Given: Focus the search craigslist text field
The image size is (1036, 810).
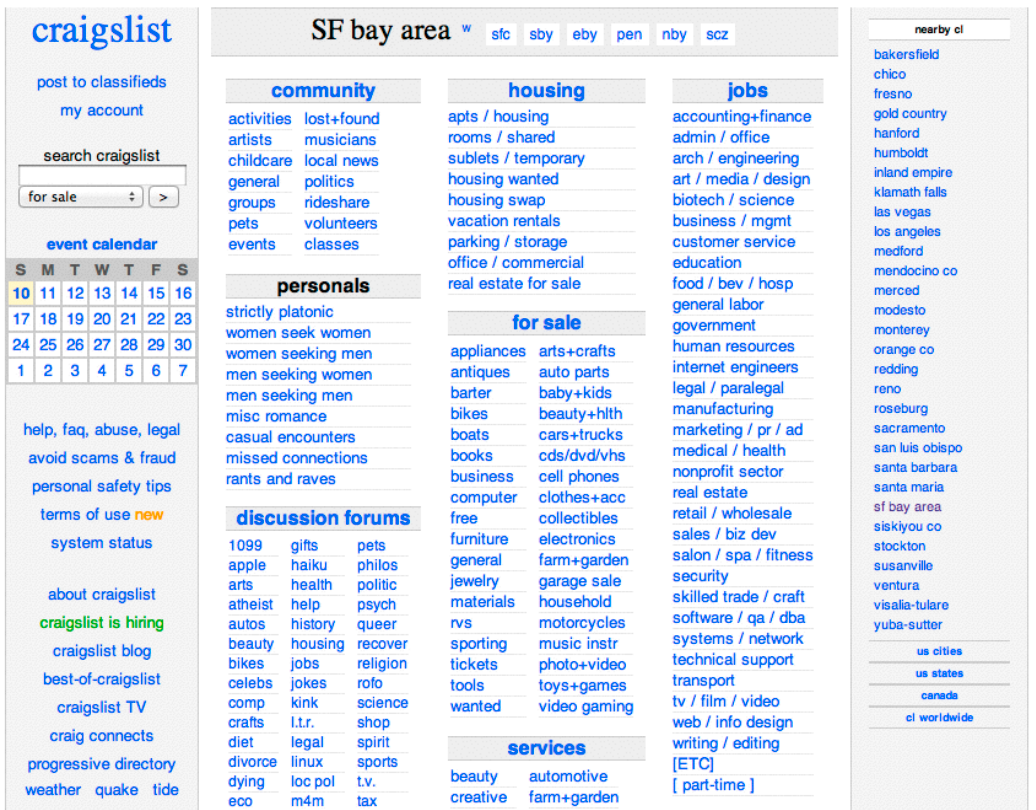Looking at the screenshot, I should [102, 175].
